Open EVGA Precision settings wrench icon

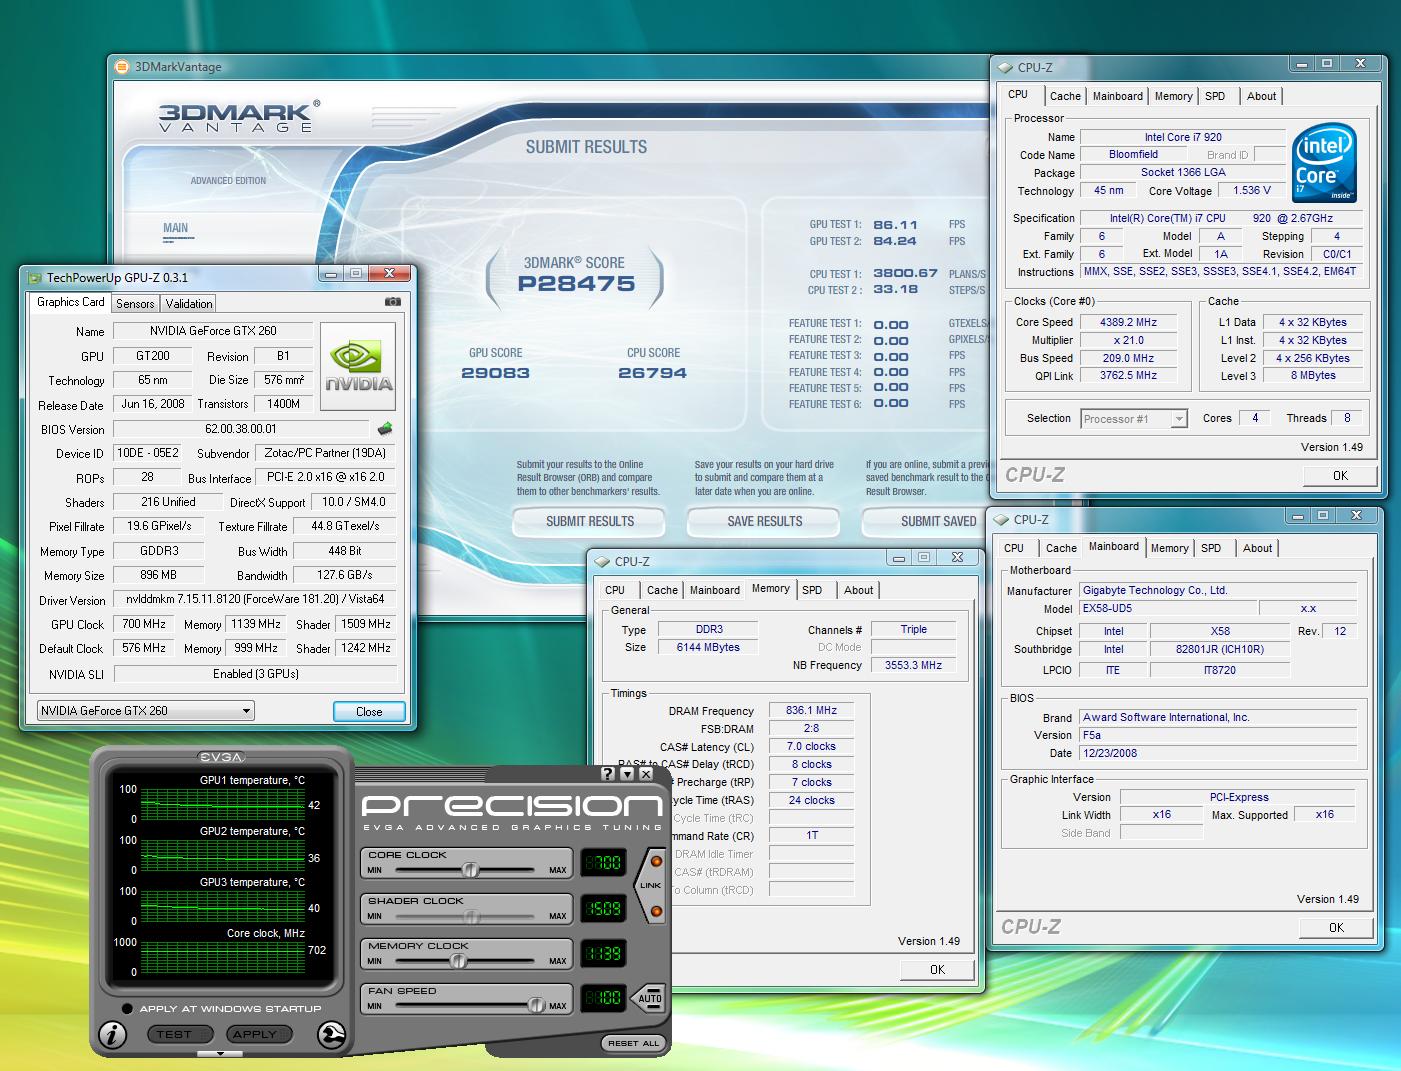pyautogui.click(x=331, y=1034)
